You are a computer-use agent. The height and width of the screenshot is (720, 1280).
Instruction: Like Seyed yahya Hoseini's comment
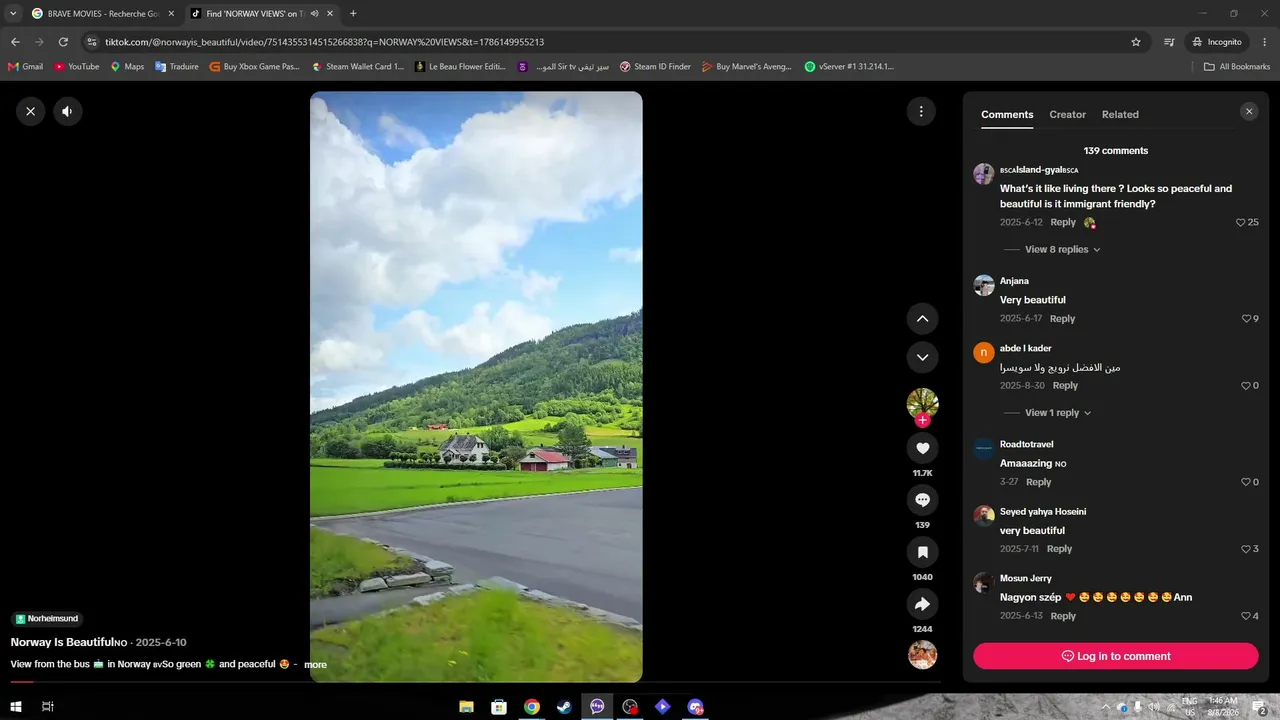tap(1246, 549)
